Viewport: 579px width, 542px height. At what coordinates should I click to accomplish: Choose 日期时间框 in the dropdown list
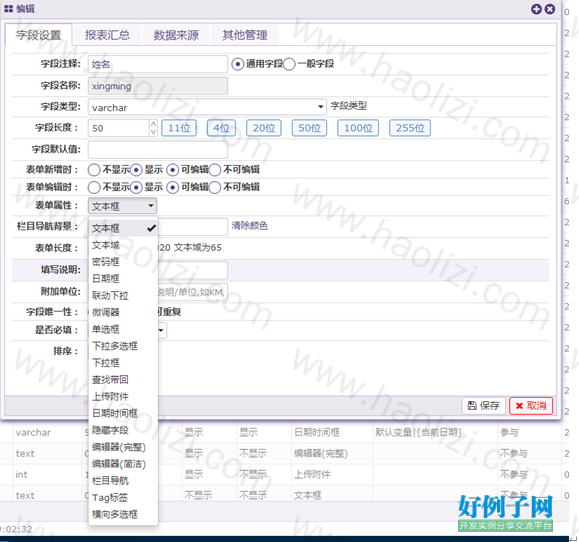[123, 413]
